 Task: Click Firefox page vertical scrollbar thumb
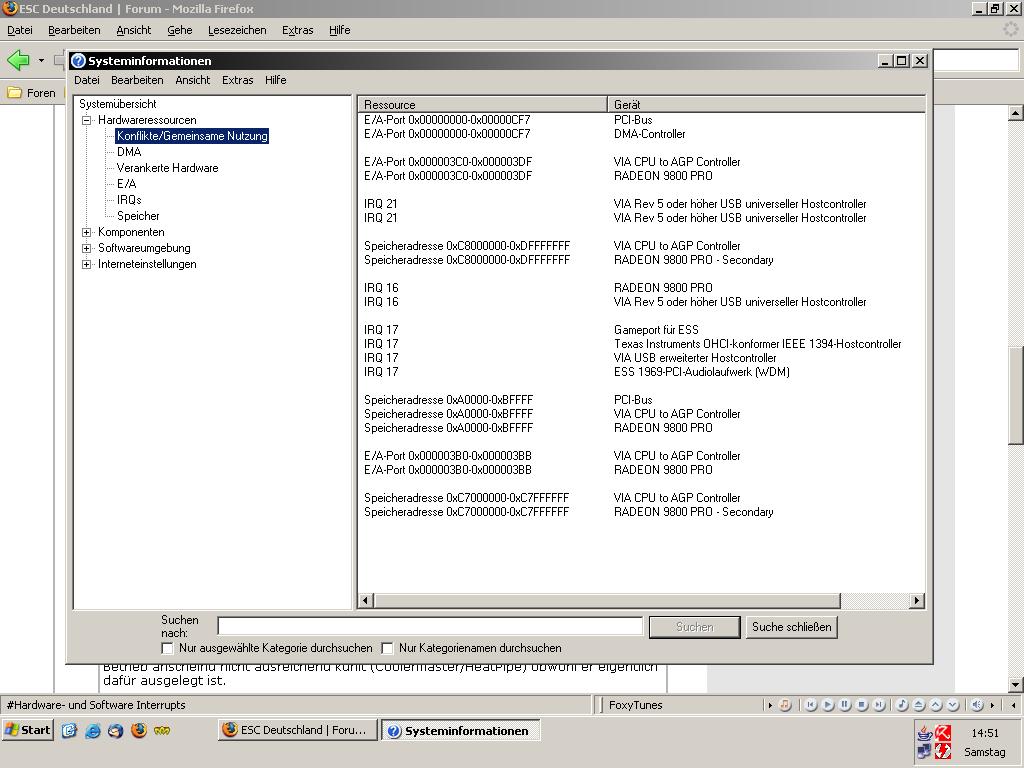point(1015,395)
